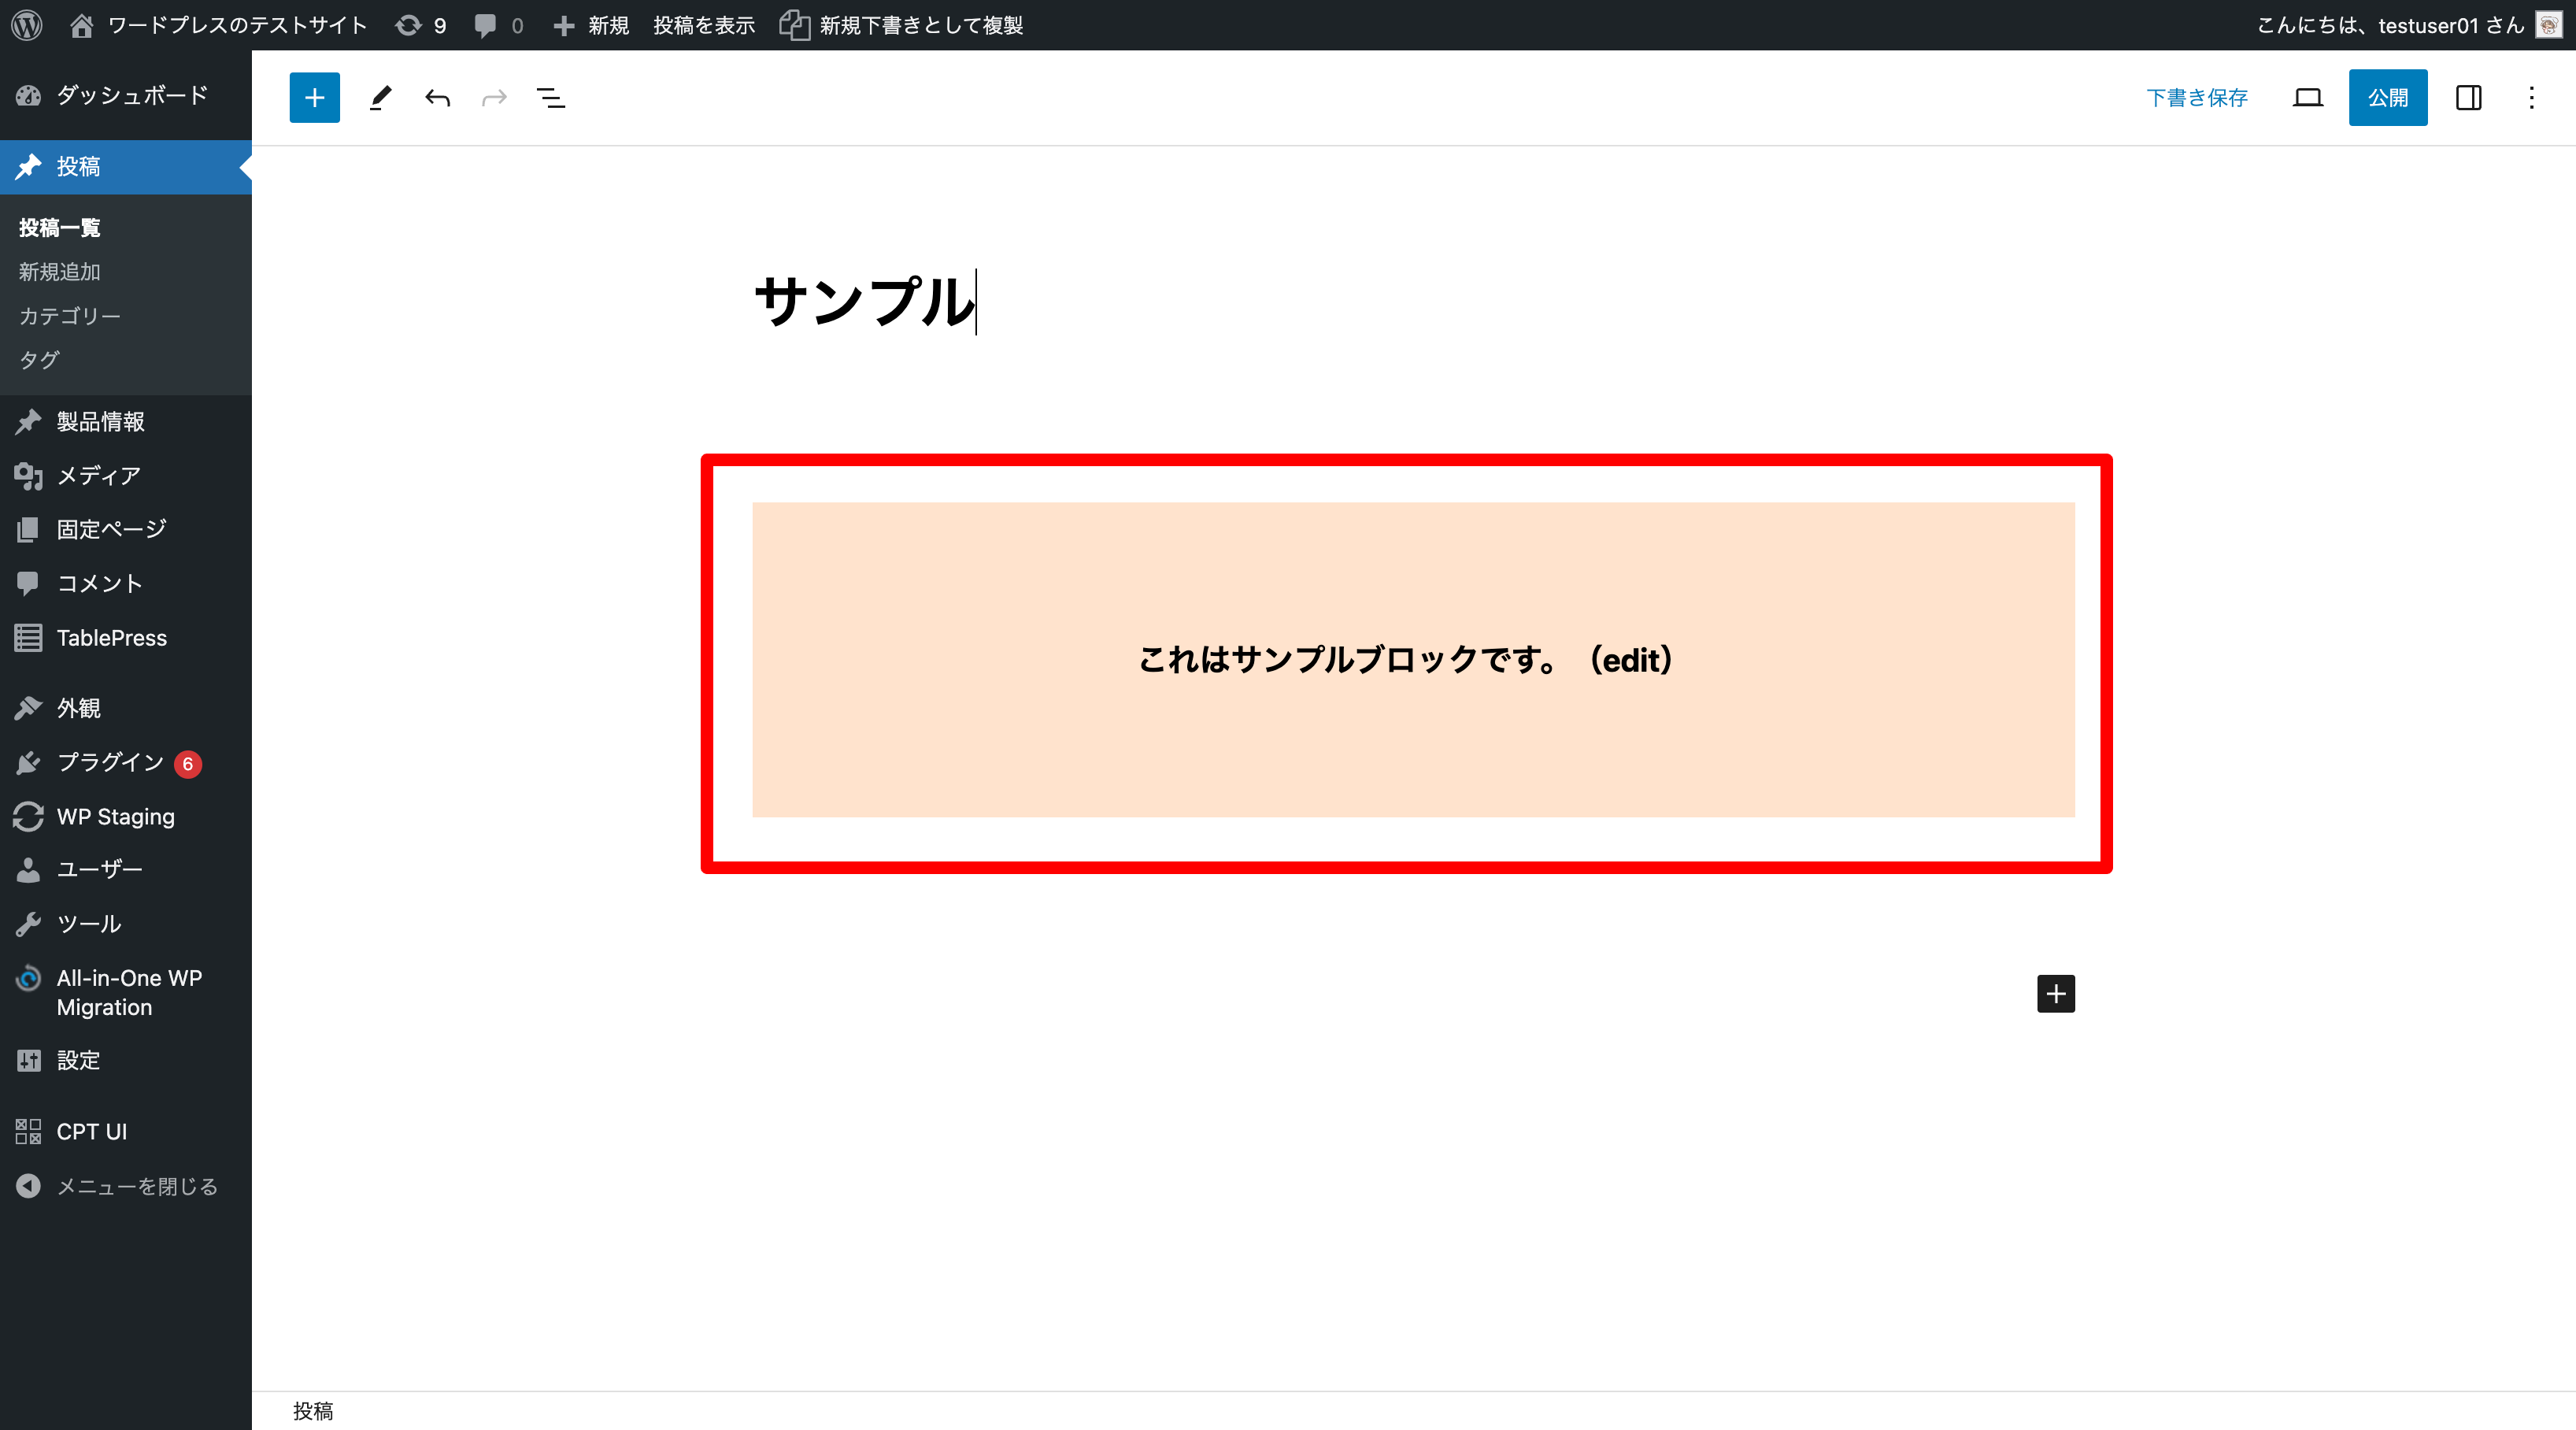Click 新規下書きとして複製 in admin bar
Screen dimensions: 2576x1430
(901, 25)
